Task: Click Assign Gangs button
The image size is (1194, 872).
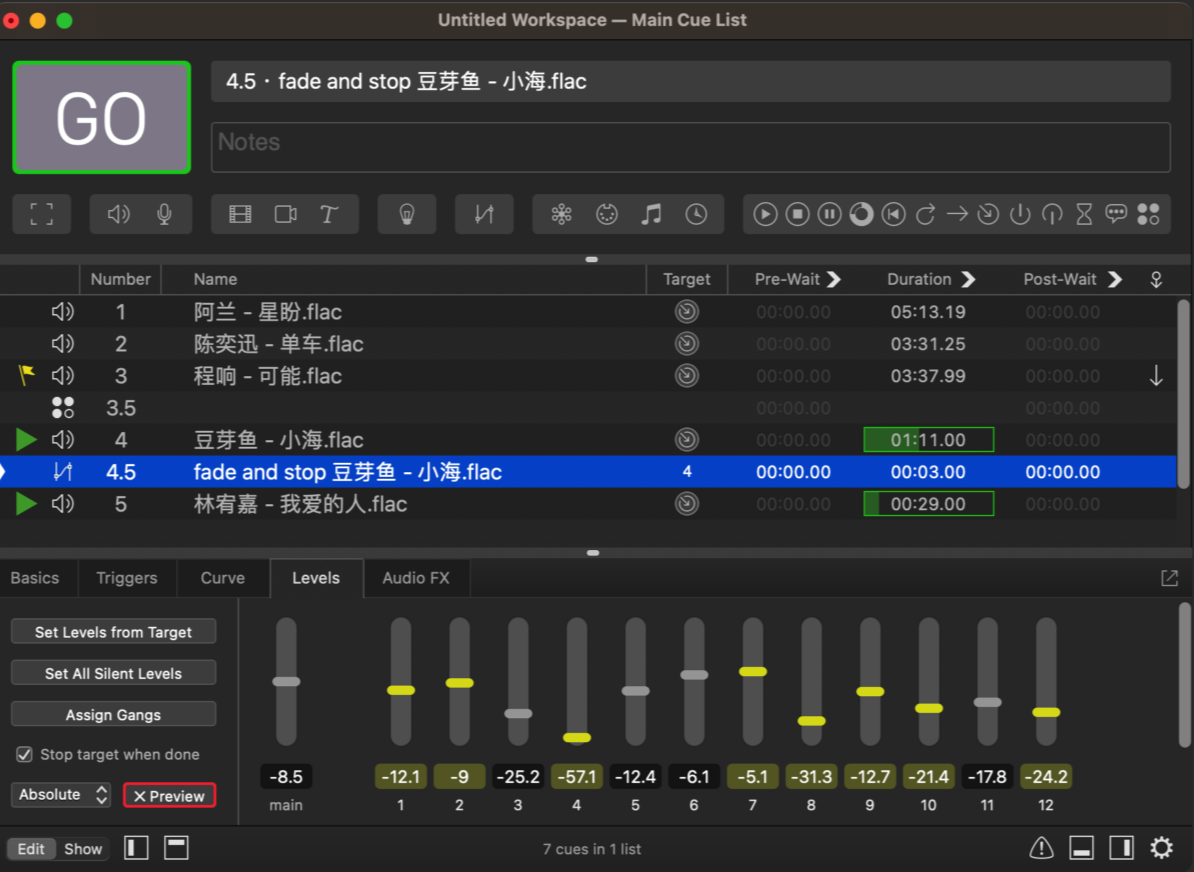Action: pos(113,714)
